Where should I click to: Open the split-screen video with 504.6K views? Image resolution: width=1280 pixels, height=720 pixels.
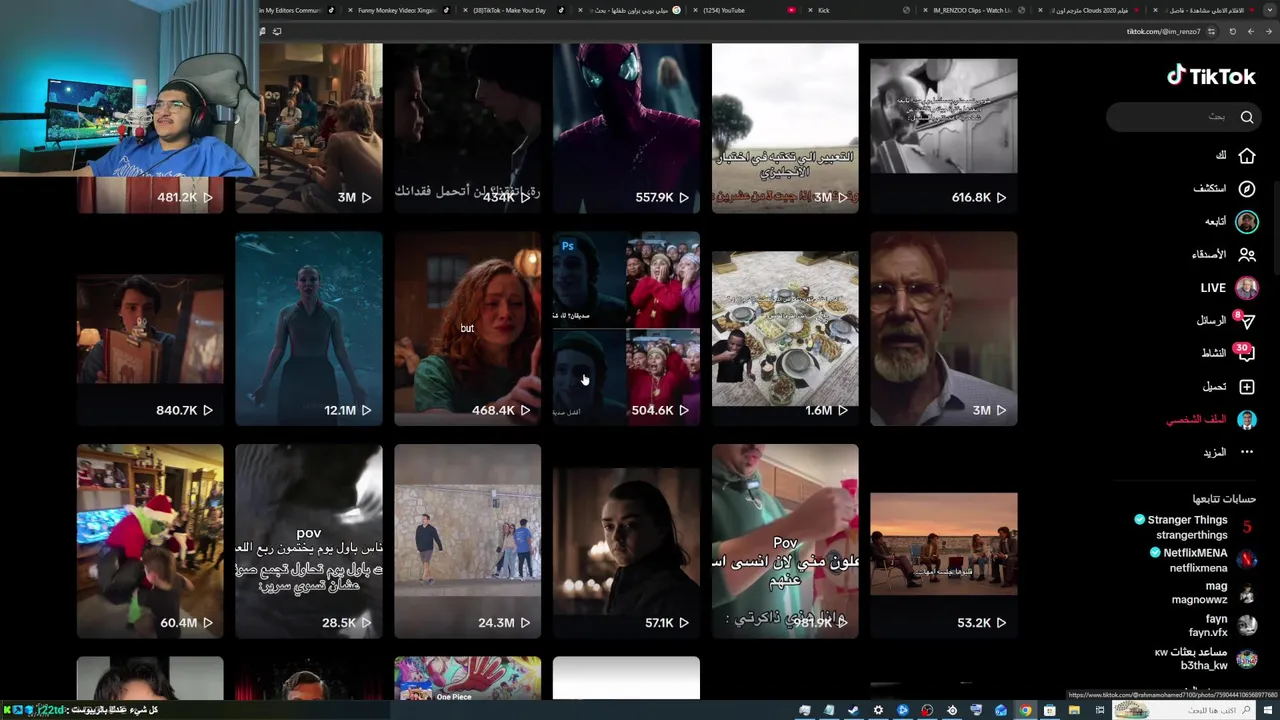626,329
